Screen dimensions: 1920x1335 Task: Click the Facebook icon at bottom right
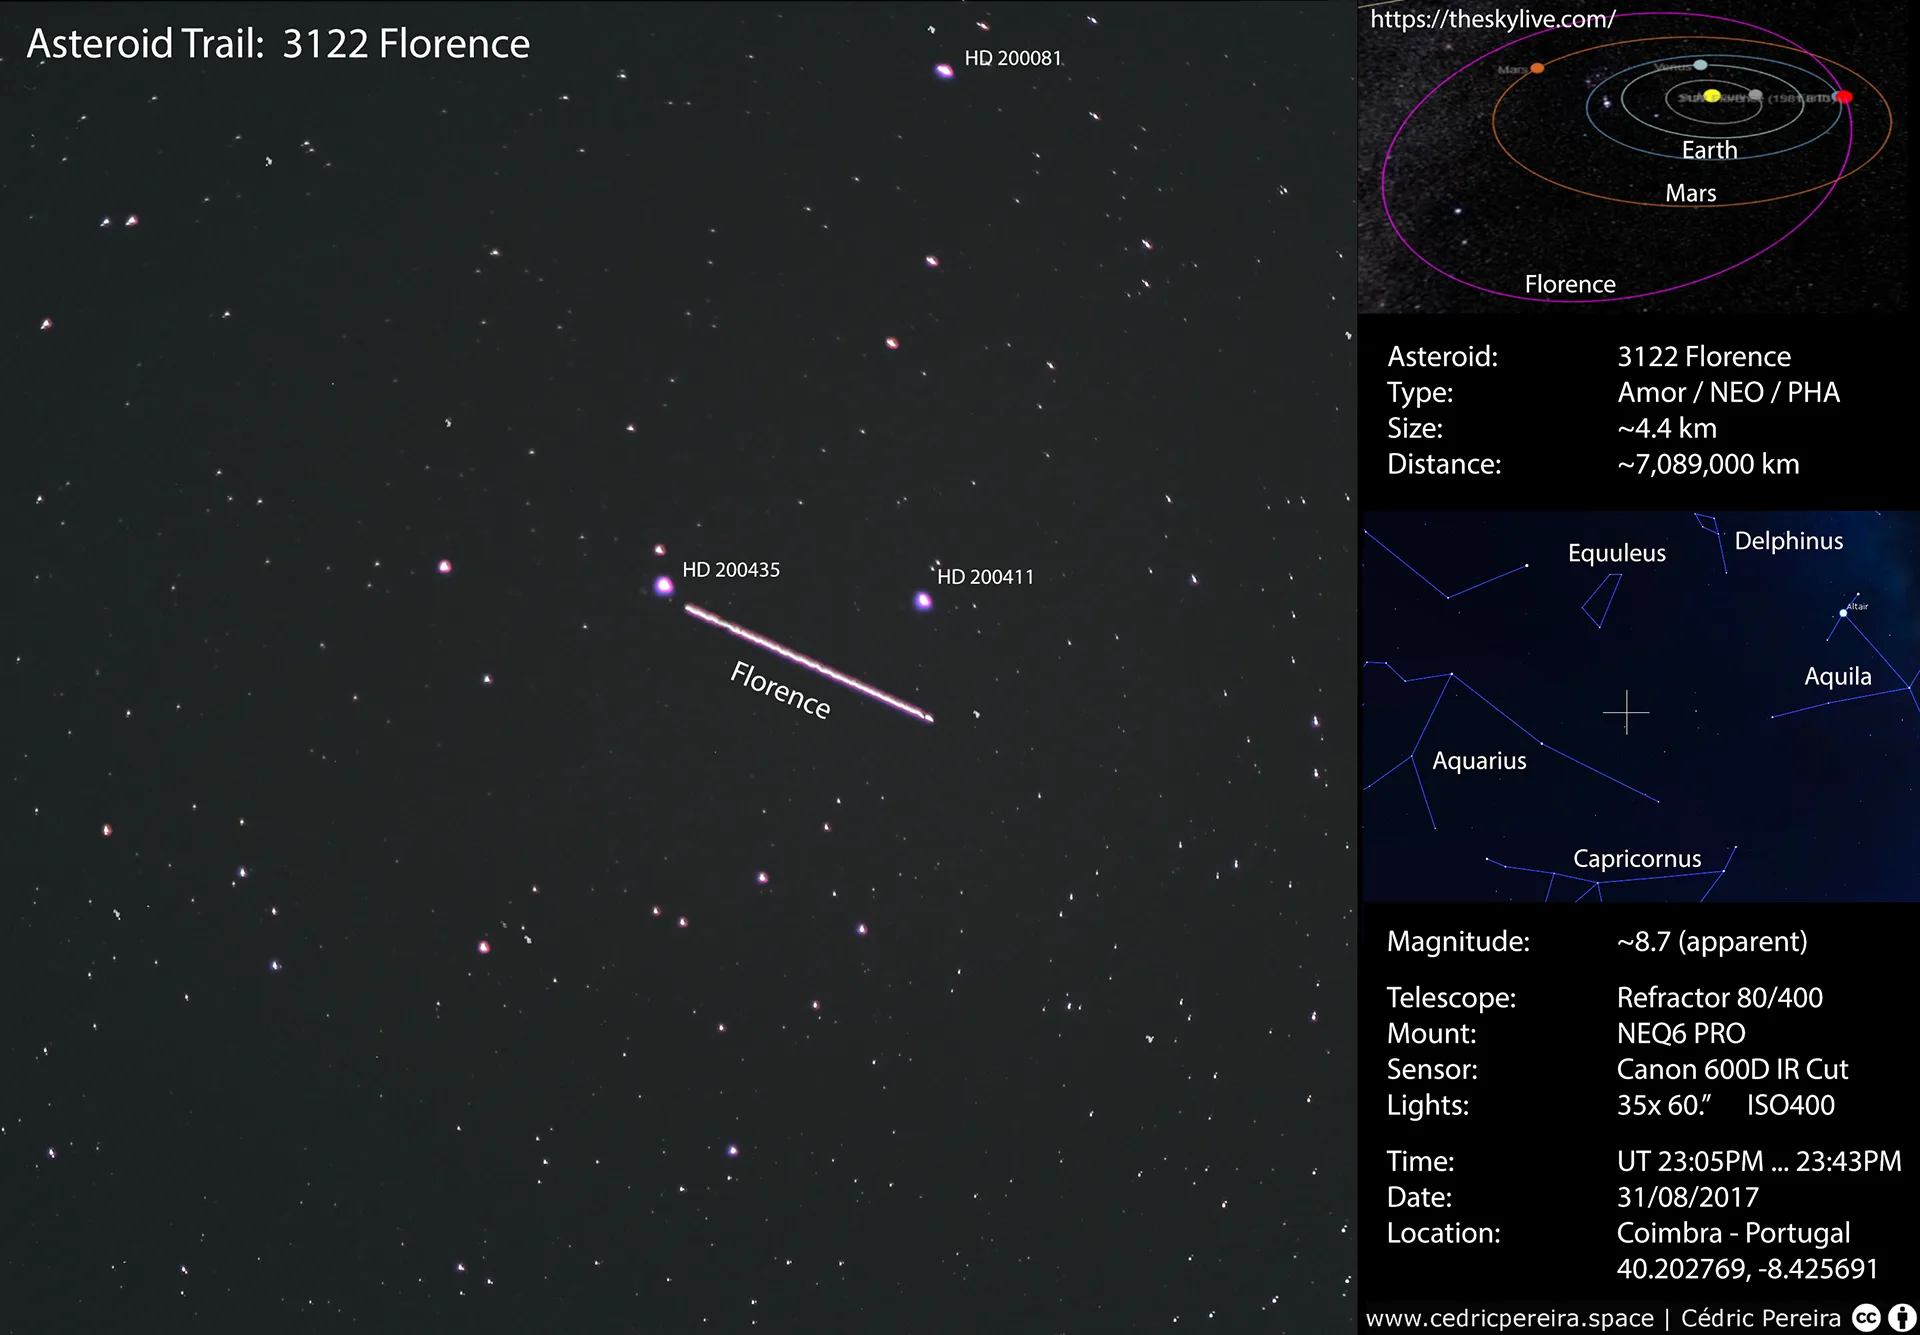click(1901, 1318)
